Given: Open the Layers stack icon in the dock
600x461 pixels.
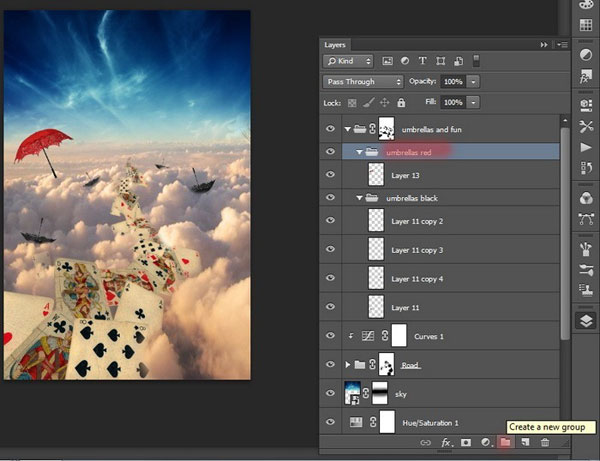Looking at the screenshot, I should pyautogui.click(x=586, y=321).
